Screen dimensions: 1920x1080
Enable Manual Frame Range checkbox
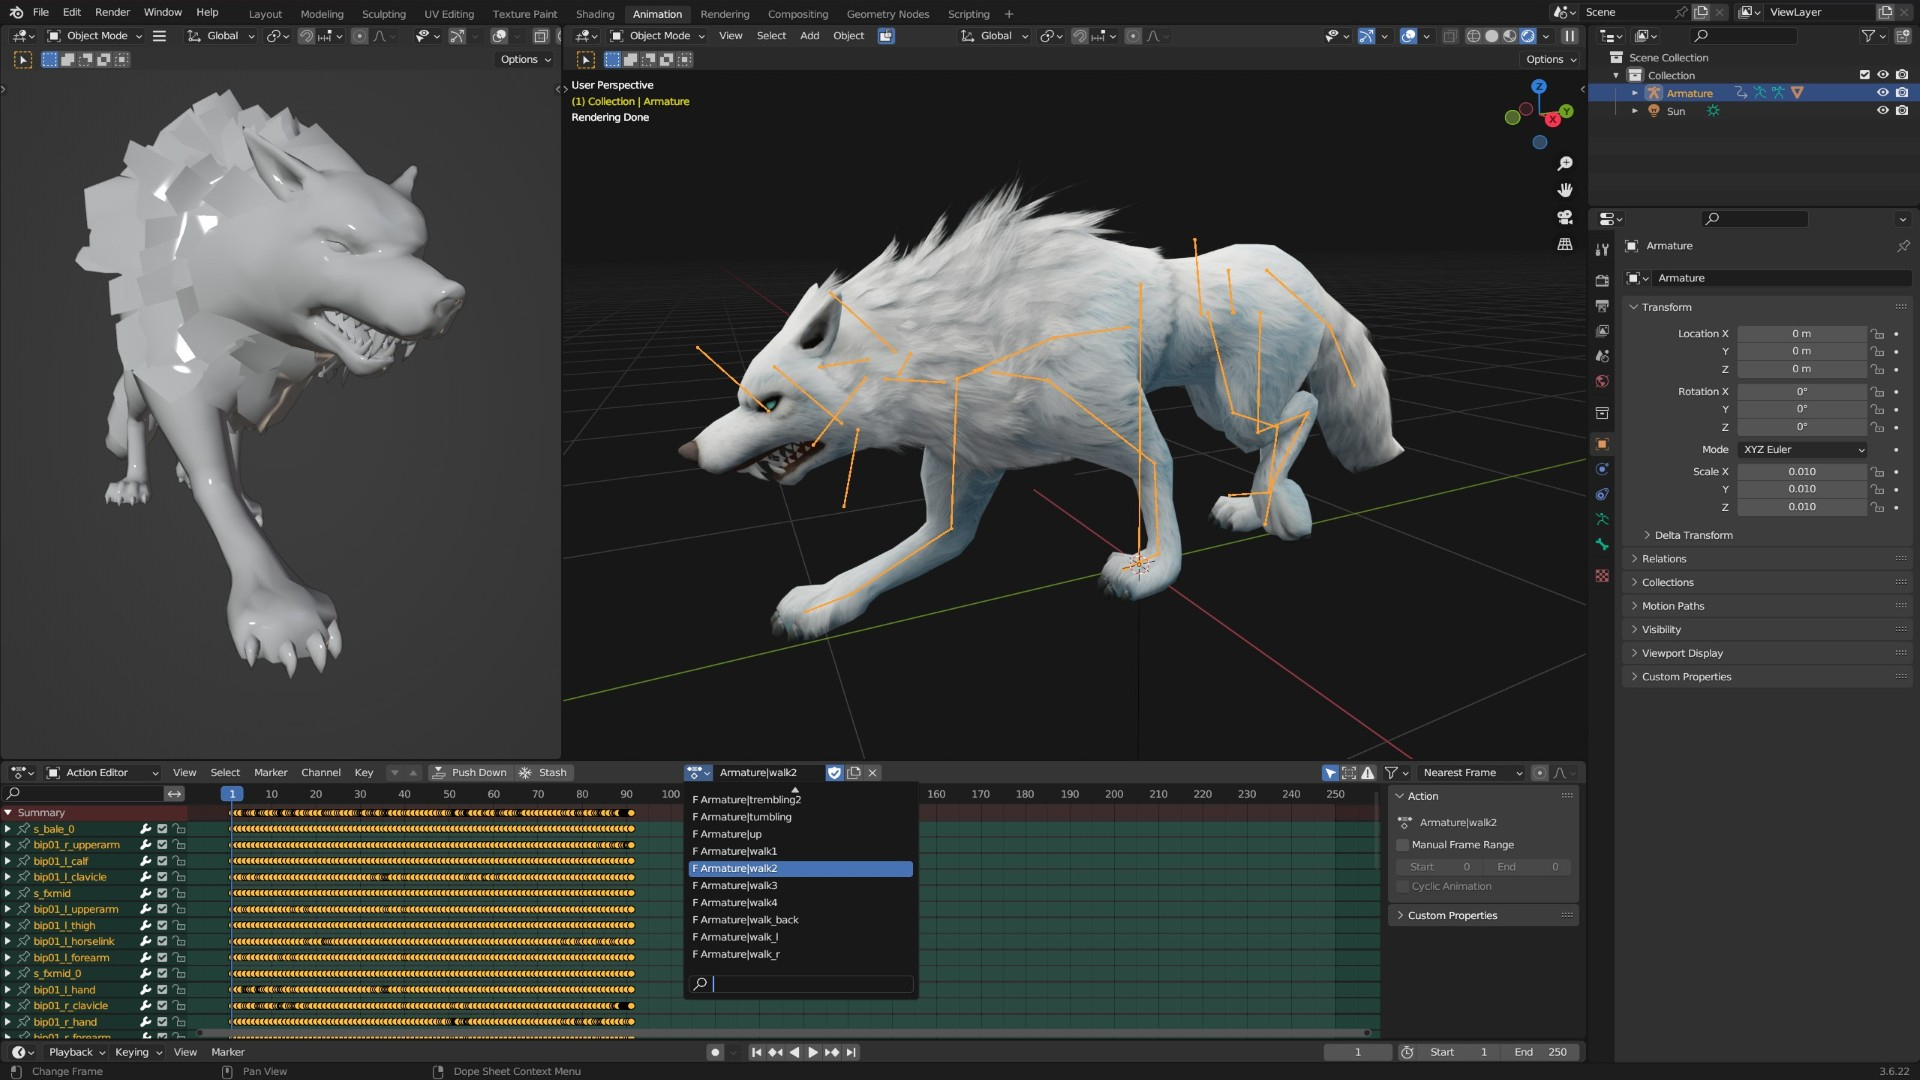point(1402,845)
